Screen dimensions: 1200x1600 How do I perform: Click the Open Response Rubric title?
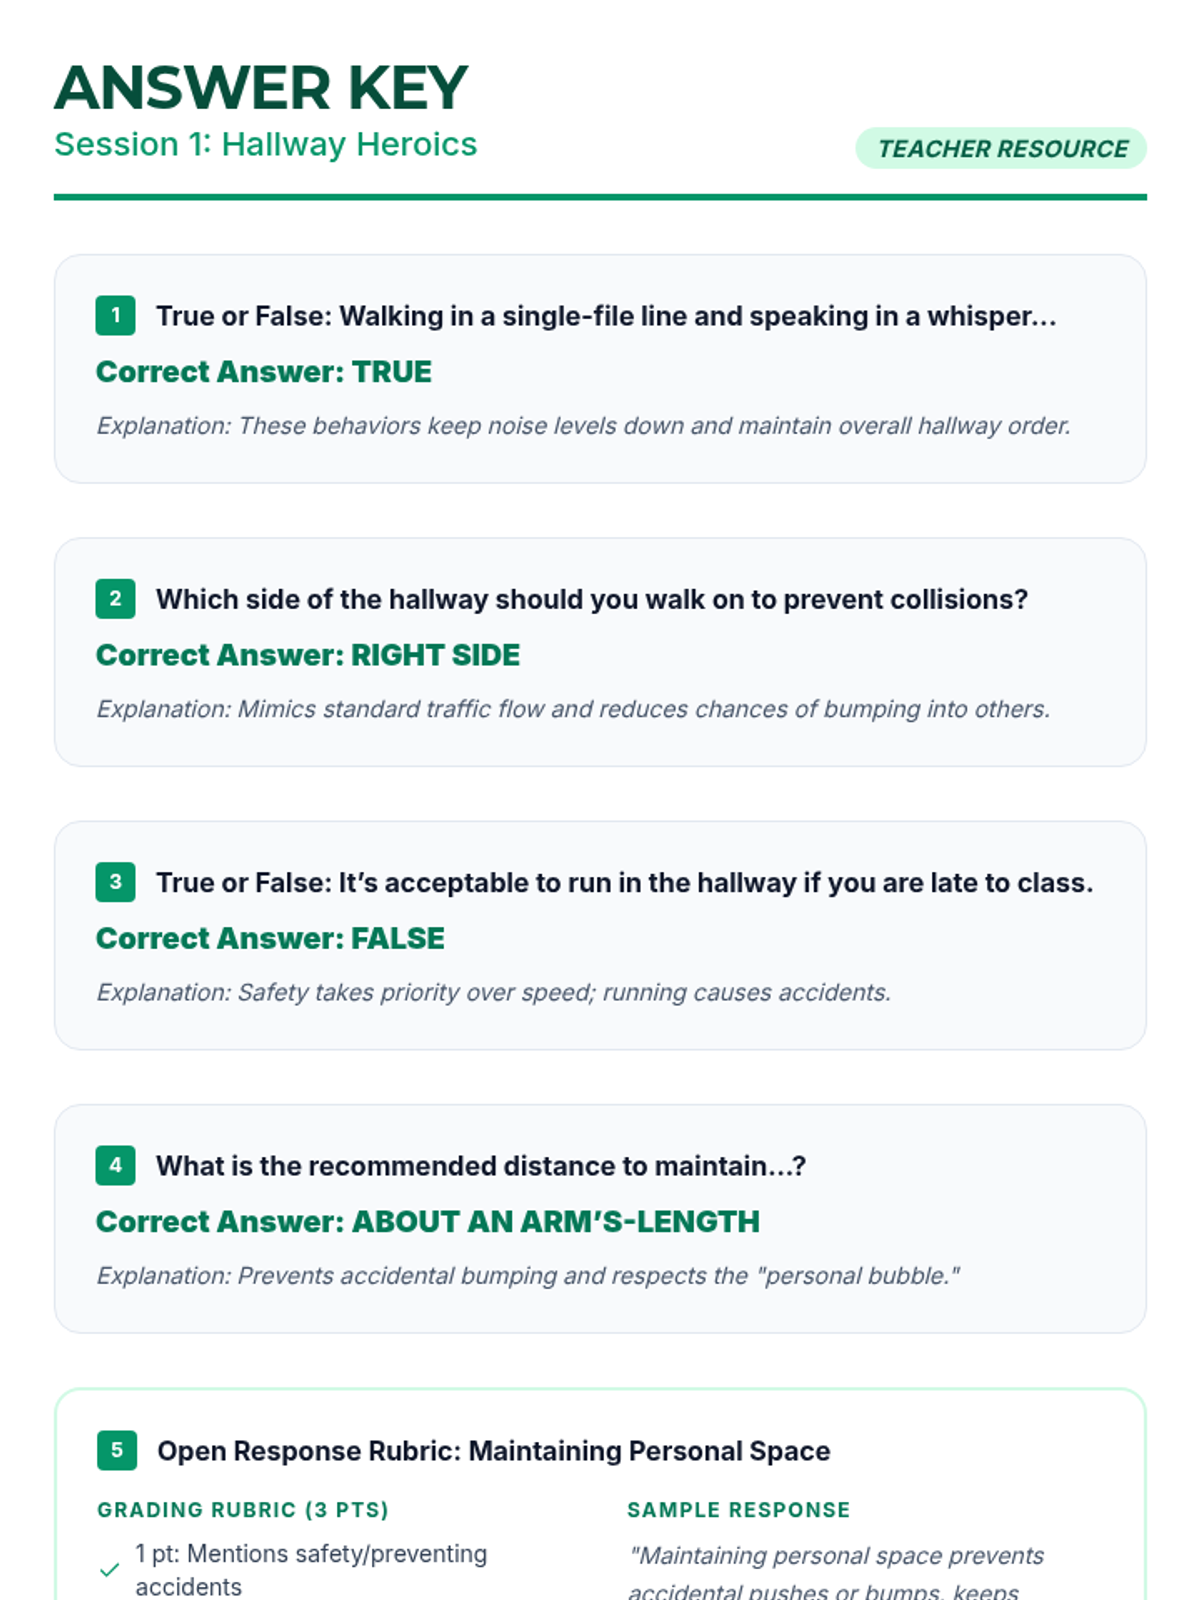coord(494,1451)
